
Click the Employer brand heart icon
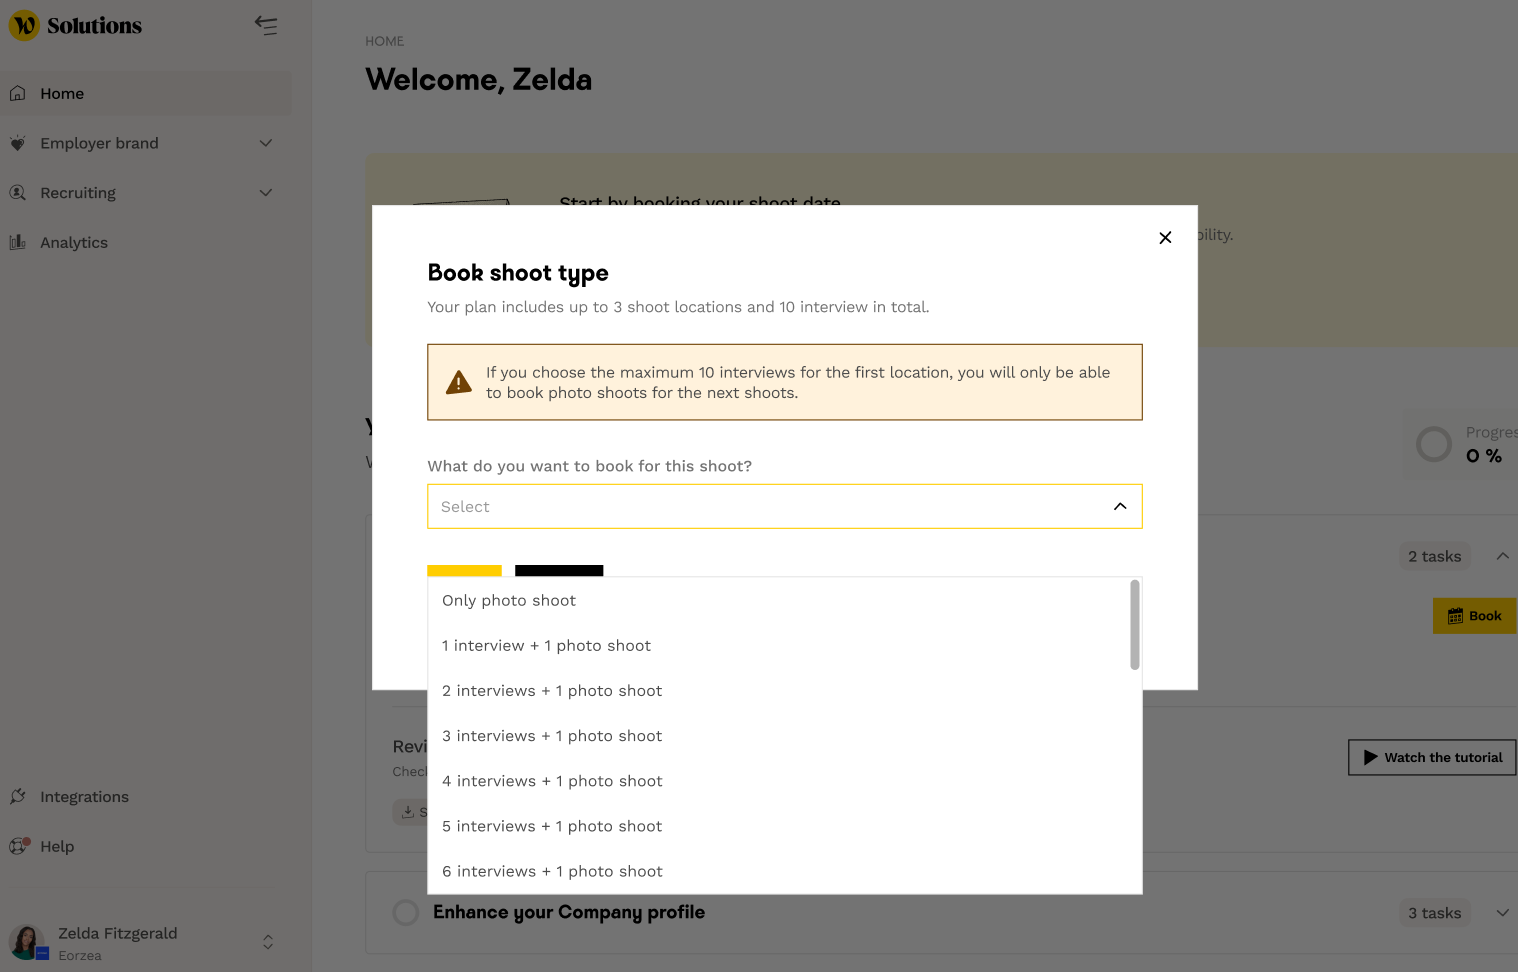[18, 143]
